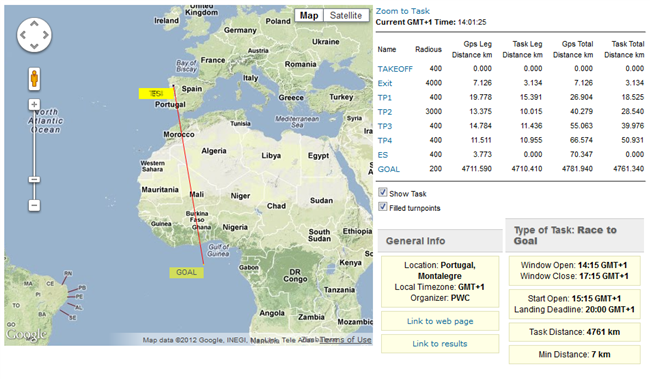Select the TAKEOFF turnpoint link
The image size is (650, 379).
395,69
